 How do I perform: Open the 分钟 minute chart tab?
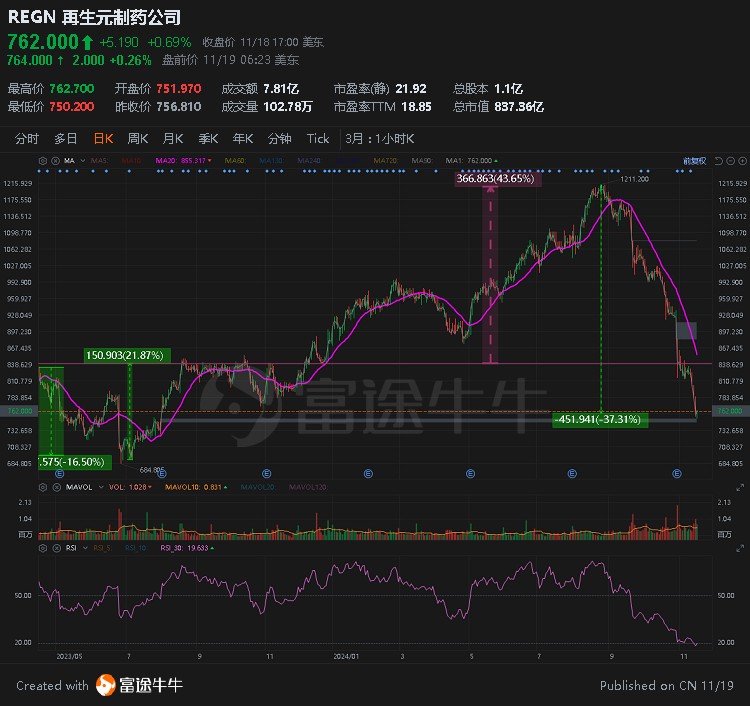(x=279, y=139)
